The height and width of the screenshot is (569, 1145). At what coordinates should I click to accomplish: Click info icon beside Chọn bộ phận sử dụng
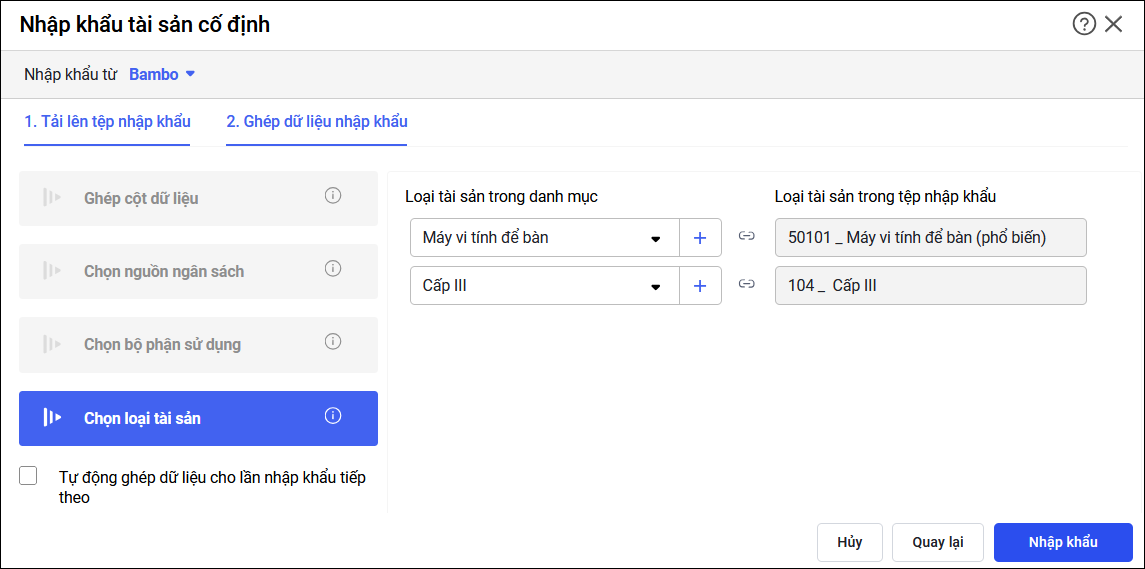[x=333, y=342]
